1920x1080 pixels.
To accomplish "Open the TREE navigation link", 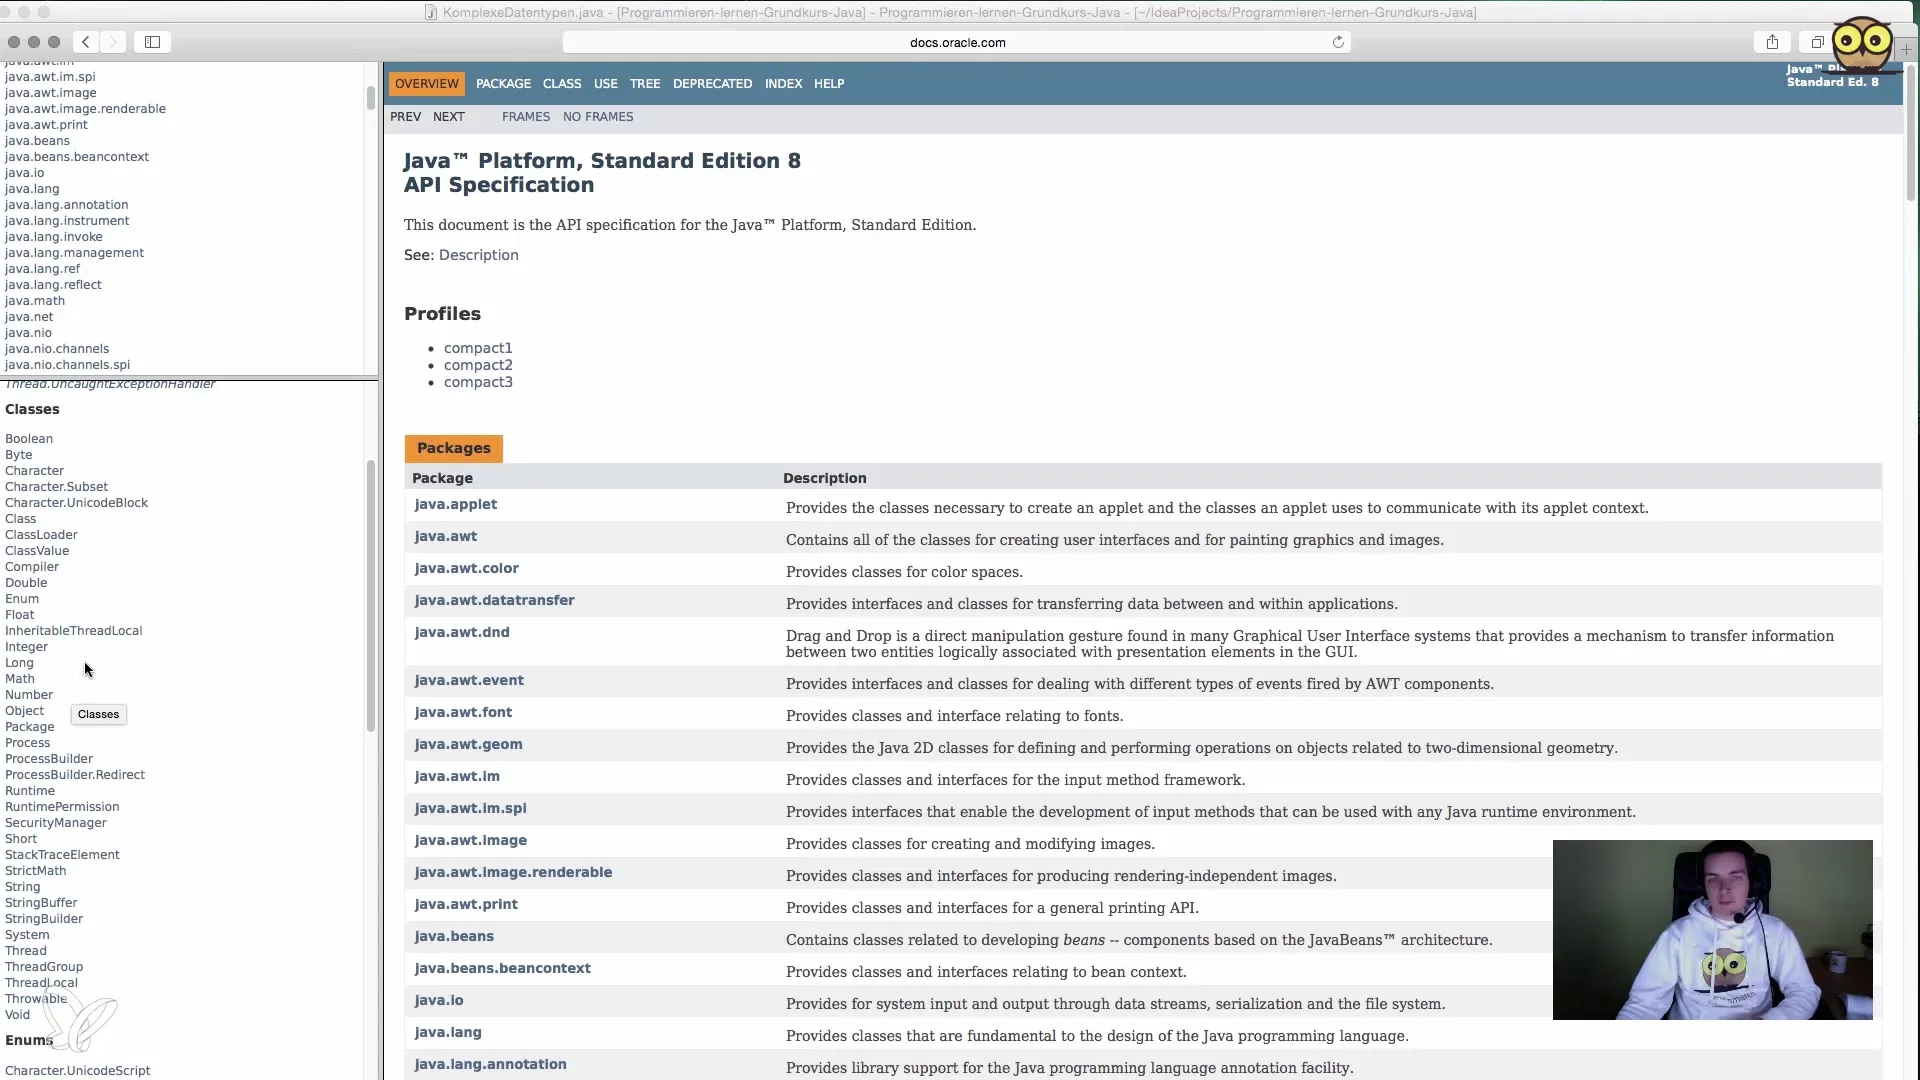I will pyautogui.click(x=645, y=84).
